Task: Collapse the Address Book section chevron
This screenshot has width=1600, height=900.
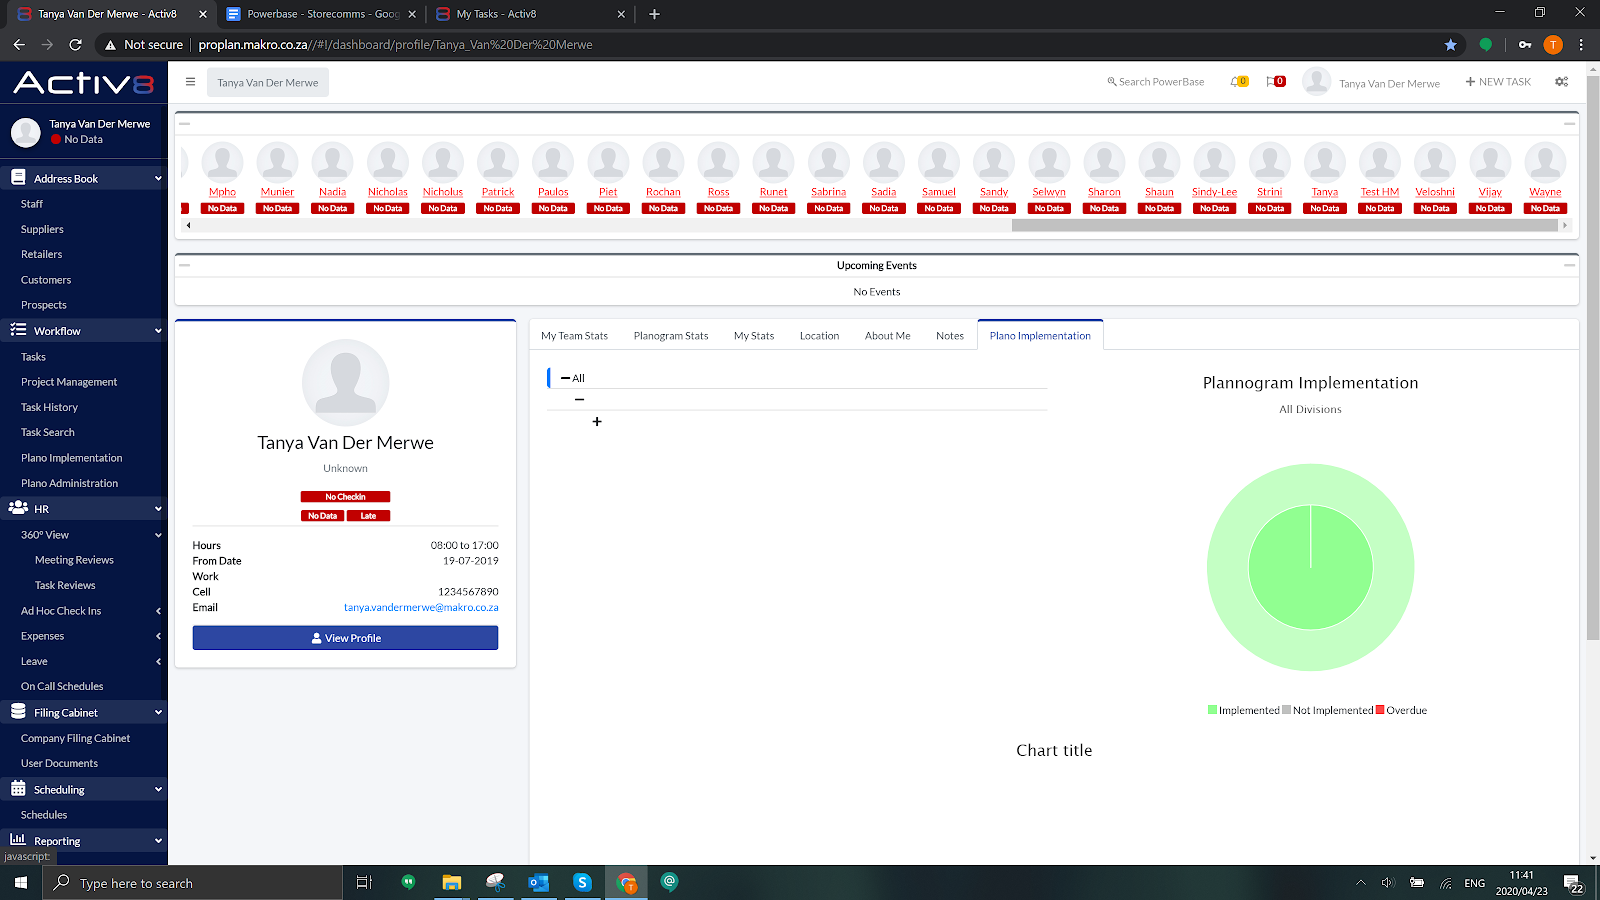Action: pyautogui.click(x=158, y=178)
